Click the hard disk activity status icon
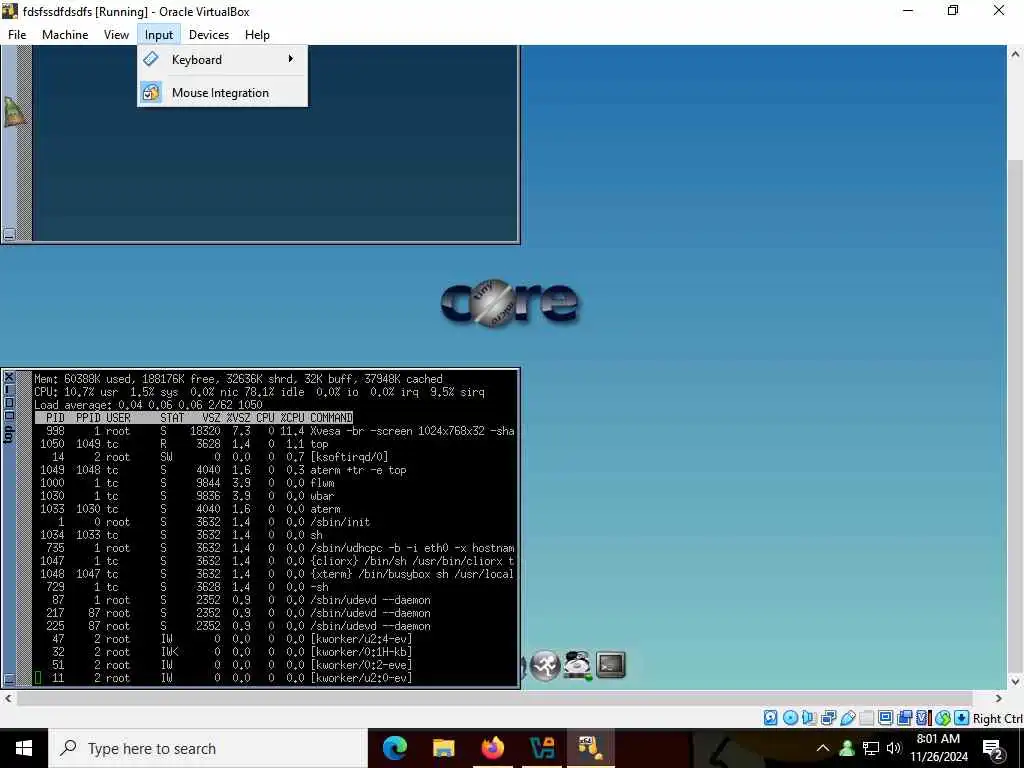 click(771, 718)
